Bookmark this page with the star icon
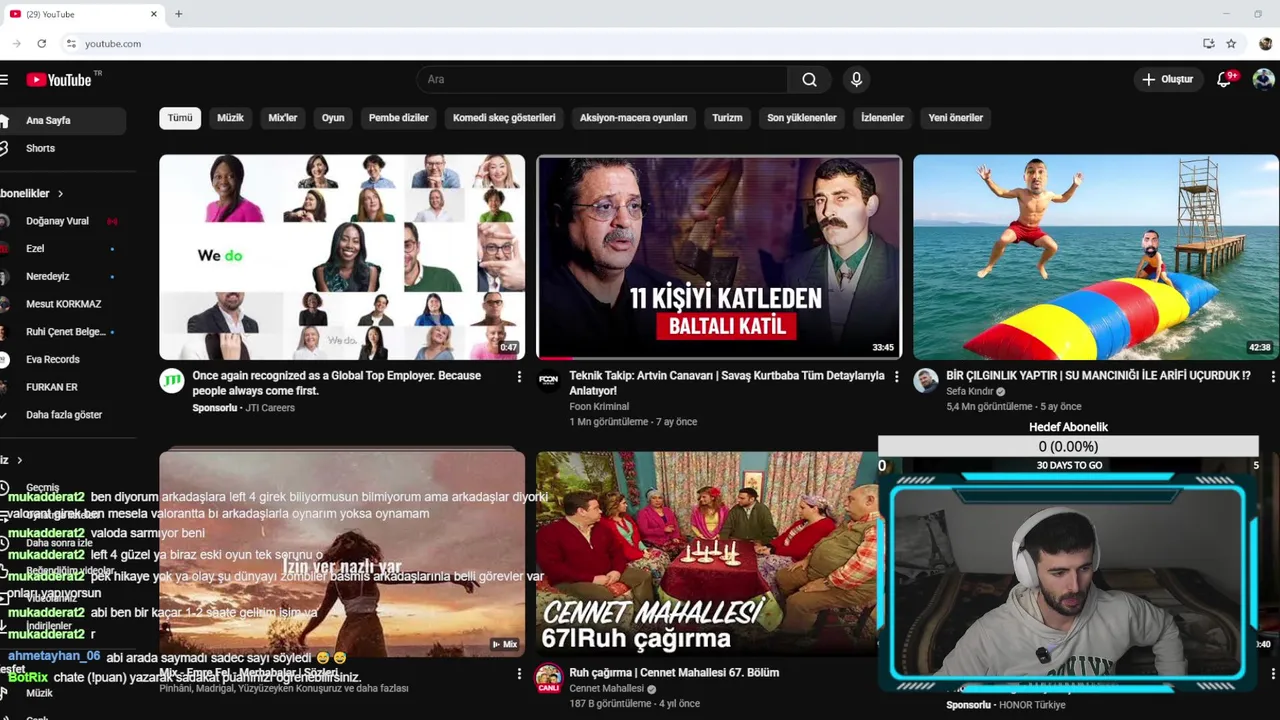The image size is (1280, 720). [x=1231, y=44]
